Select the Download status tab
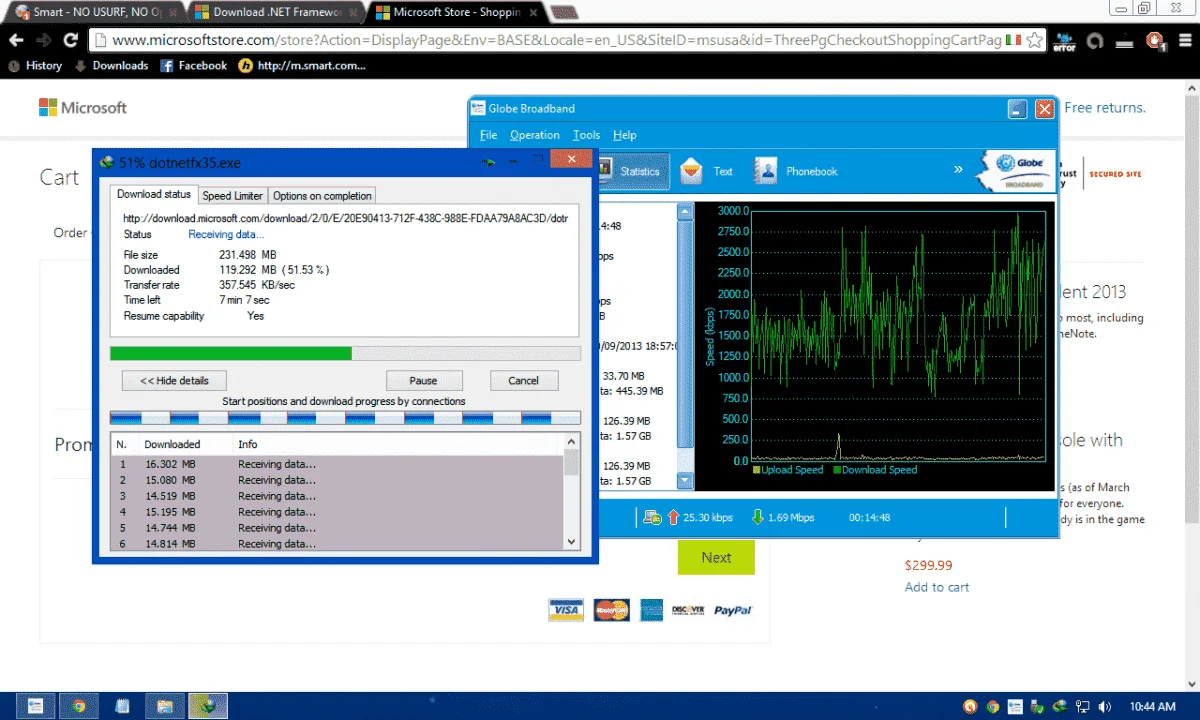The height and width of the screenshot is (720, 1200). click(154, 194)
